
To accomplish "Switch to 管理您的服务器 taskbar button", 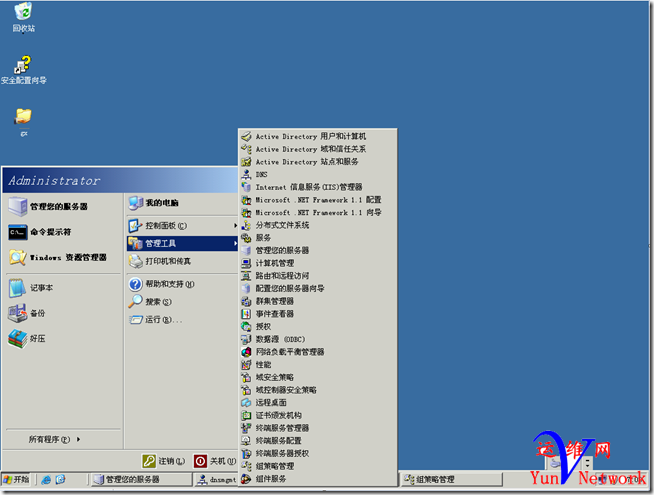I will click(x=141, y=479).
